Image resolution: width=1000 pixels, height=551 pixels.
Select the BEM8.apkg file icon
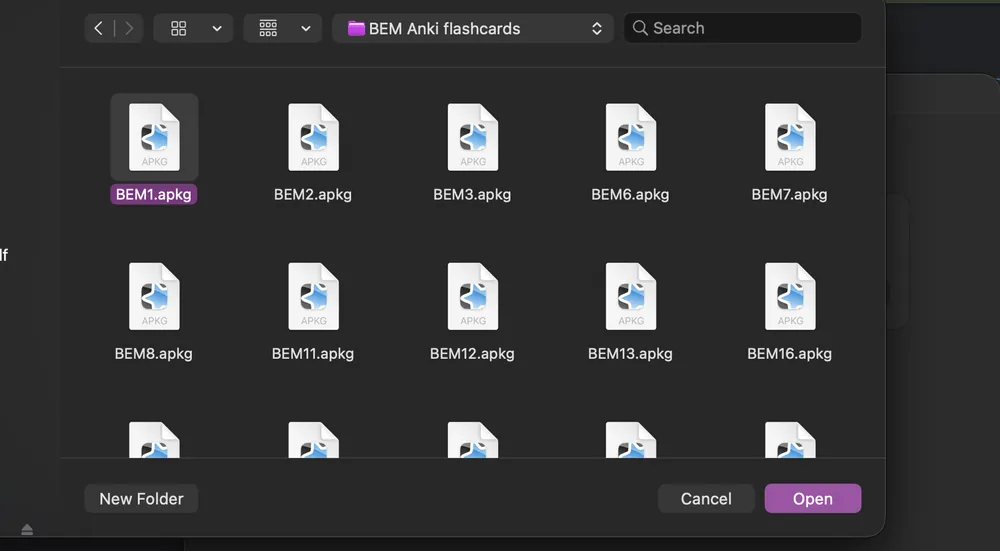[154, 297]
